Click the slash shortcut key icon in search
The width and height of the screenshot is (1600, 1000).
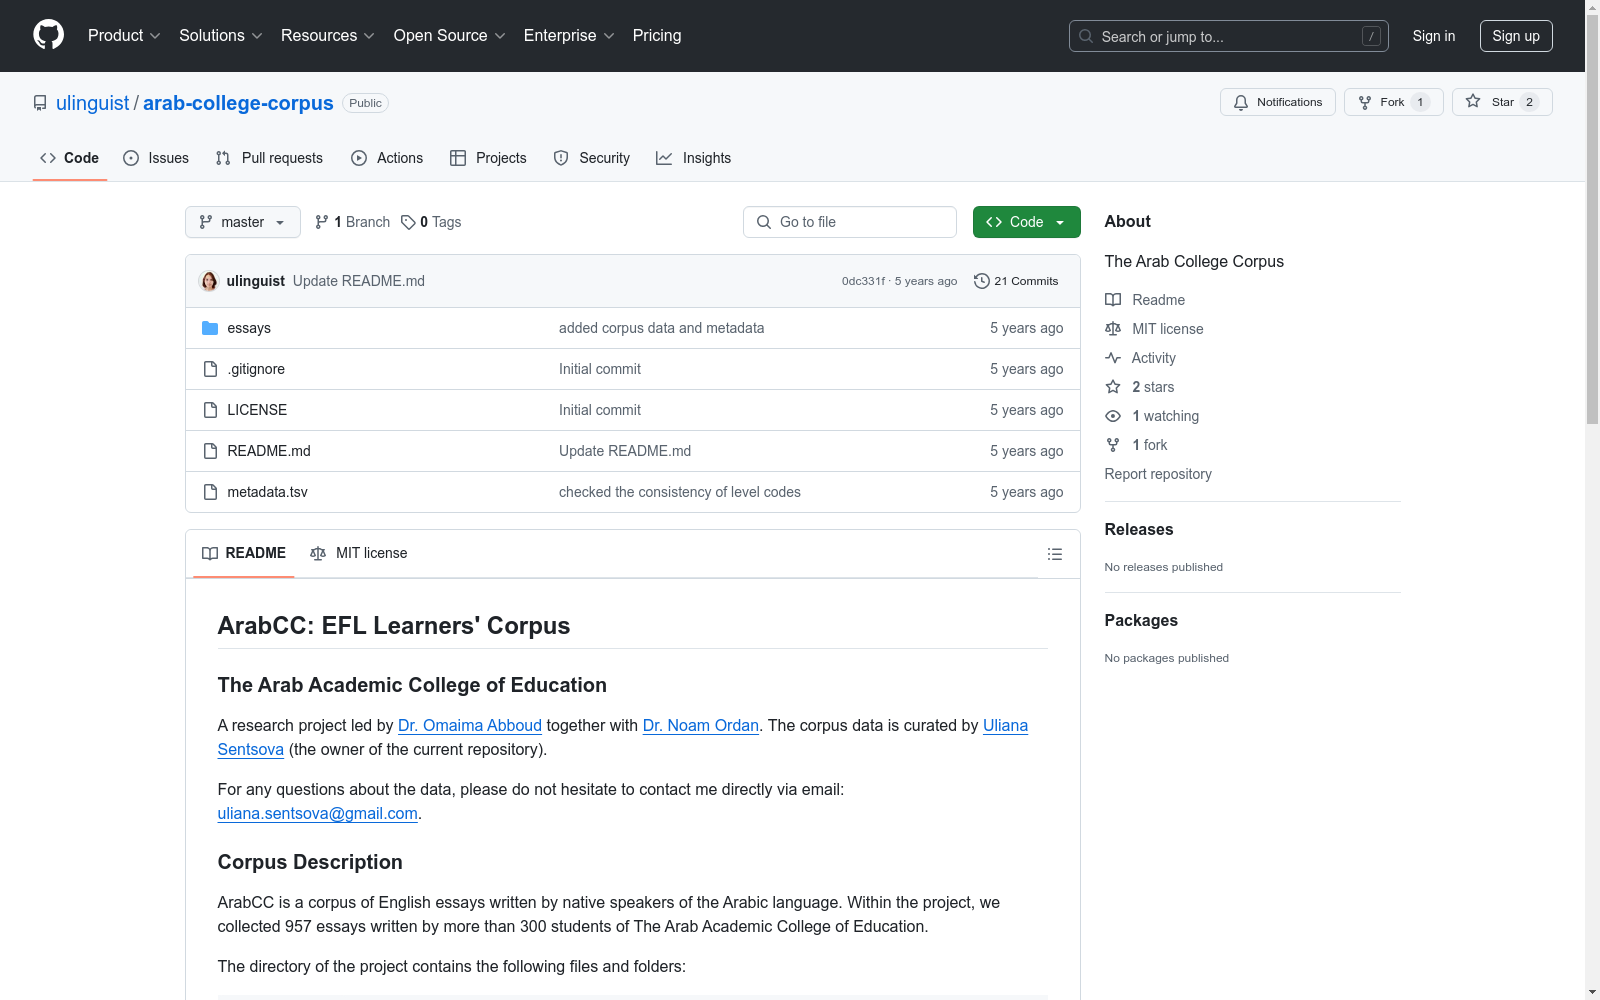tap(1371, 36)
